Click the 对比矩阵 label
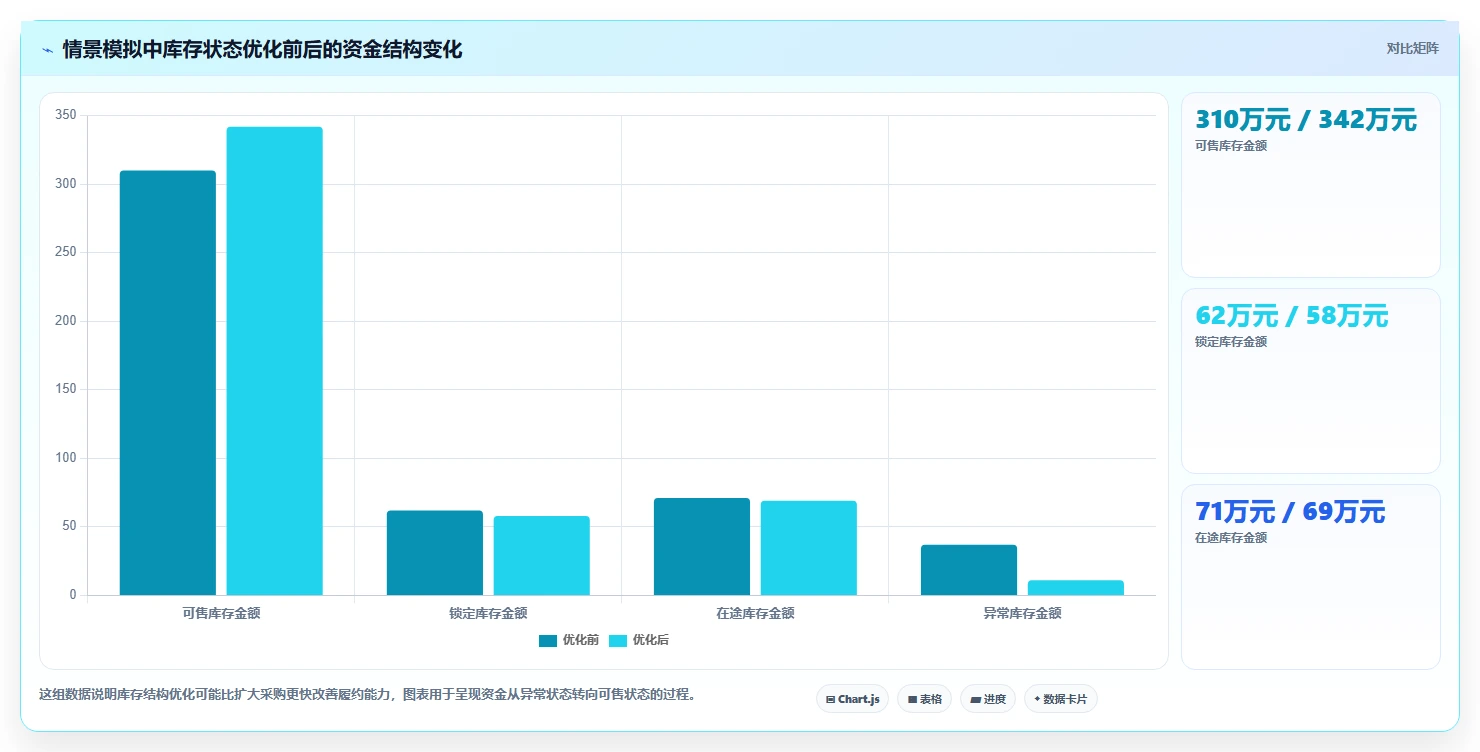 coord(1412,49)
